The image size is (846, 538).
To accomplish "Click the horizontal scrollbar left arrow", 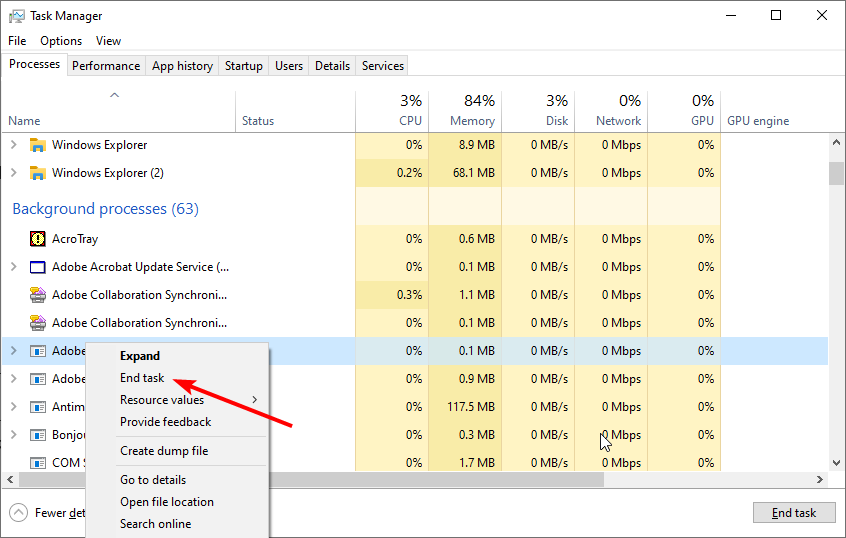I will pos(10,479).
